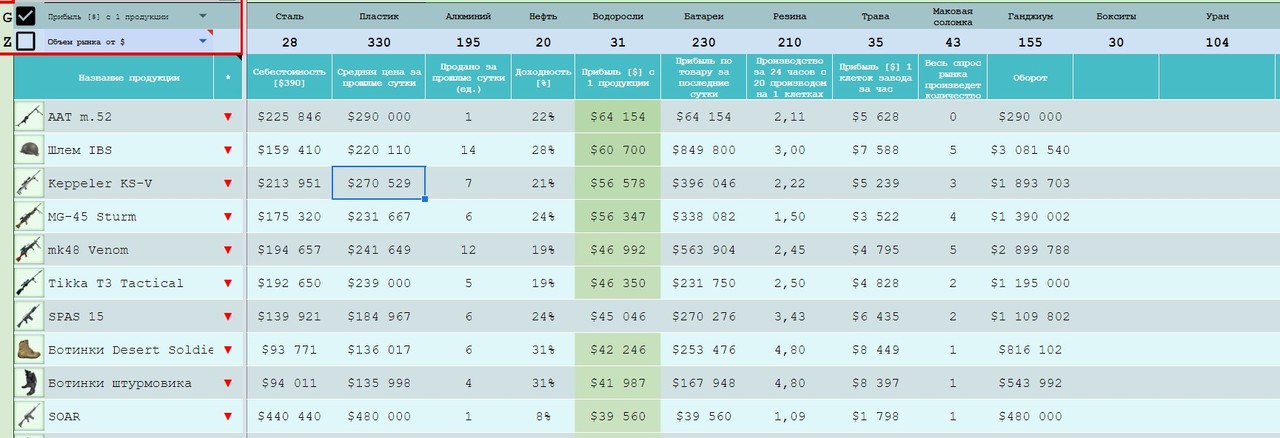Select the SPAS 15 production value 3,43
This screenshot has height=438, width=1280.
tap(790, 317)
